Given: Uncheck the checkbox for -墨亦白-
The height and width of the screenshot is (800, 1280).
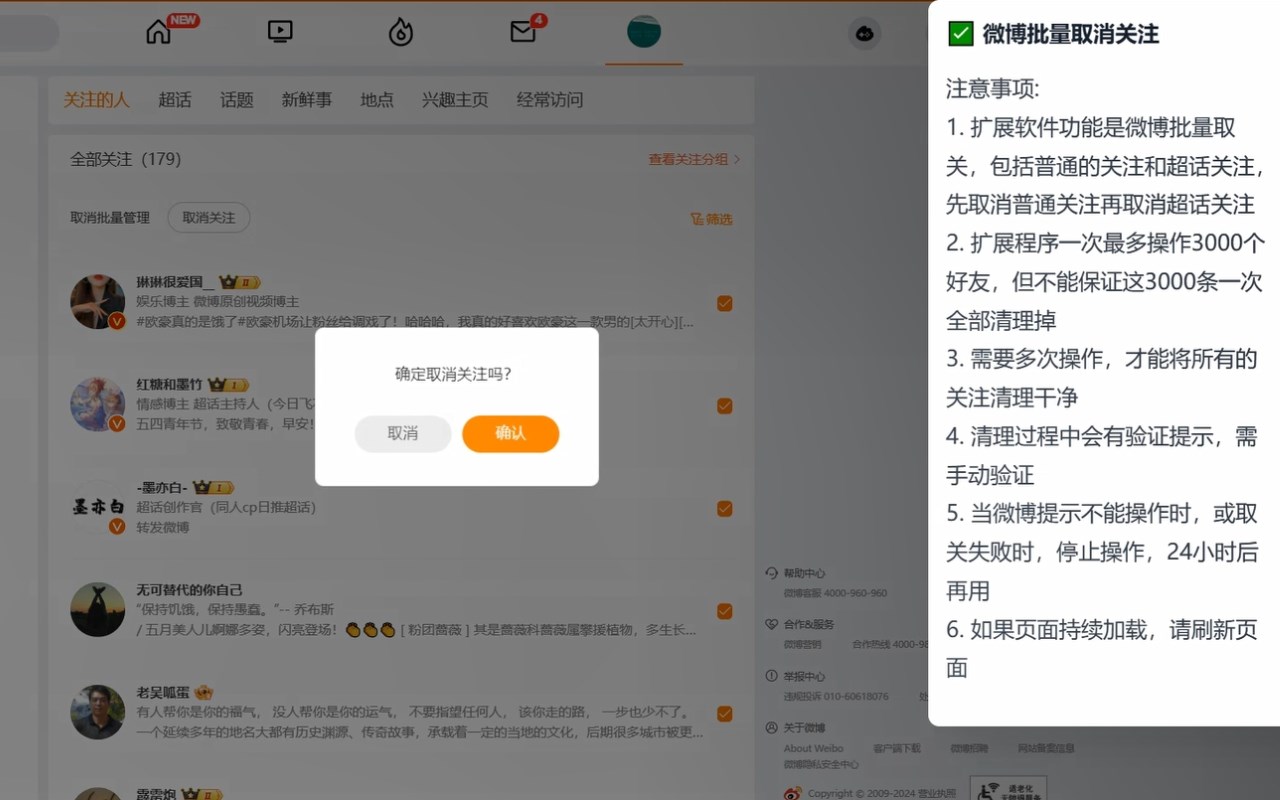Looking at the screenshot, I should tap(725, 508).
